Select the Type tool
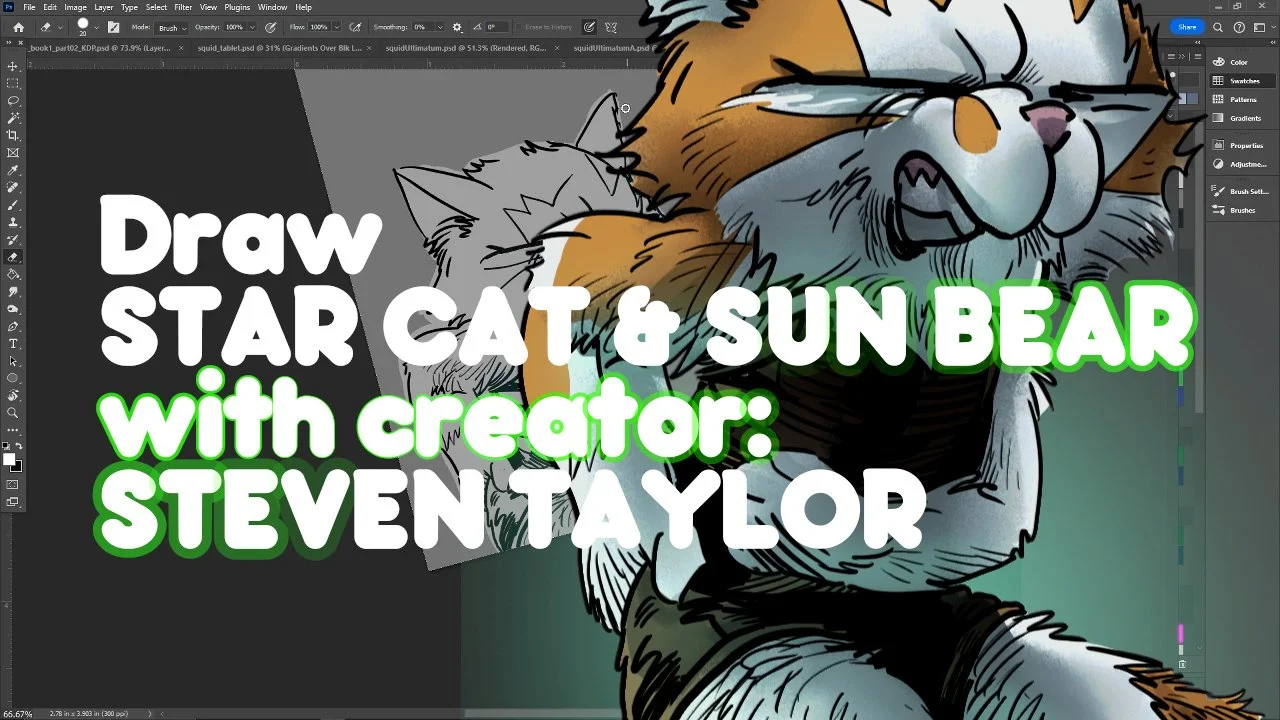The height and width of the screenshot is (720, 1280). (13, 344)
